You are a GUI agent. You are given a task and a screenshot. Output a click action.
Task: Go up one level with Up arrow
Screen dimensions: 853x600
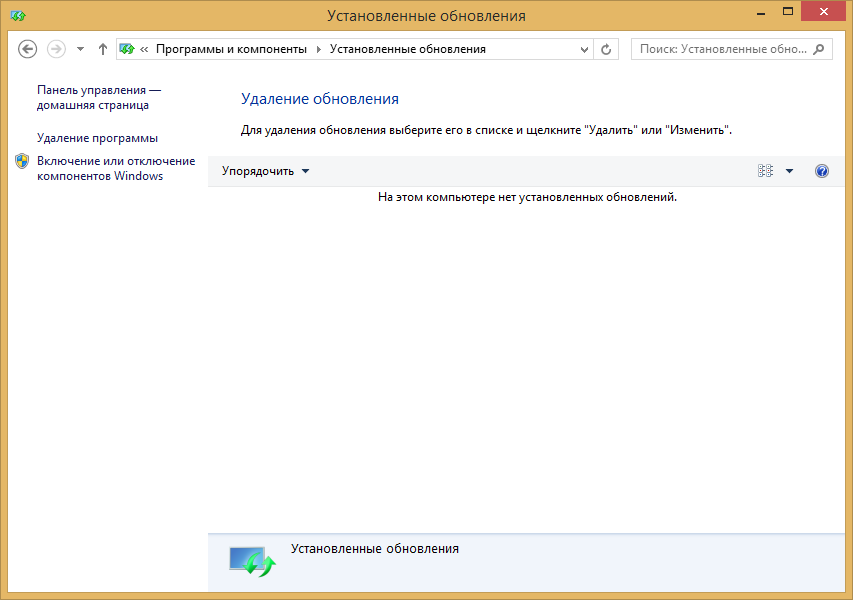pyautogui.click(x=103, y=49)
